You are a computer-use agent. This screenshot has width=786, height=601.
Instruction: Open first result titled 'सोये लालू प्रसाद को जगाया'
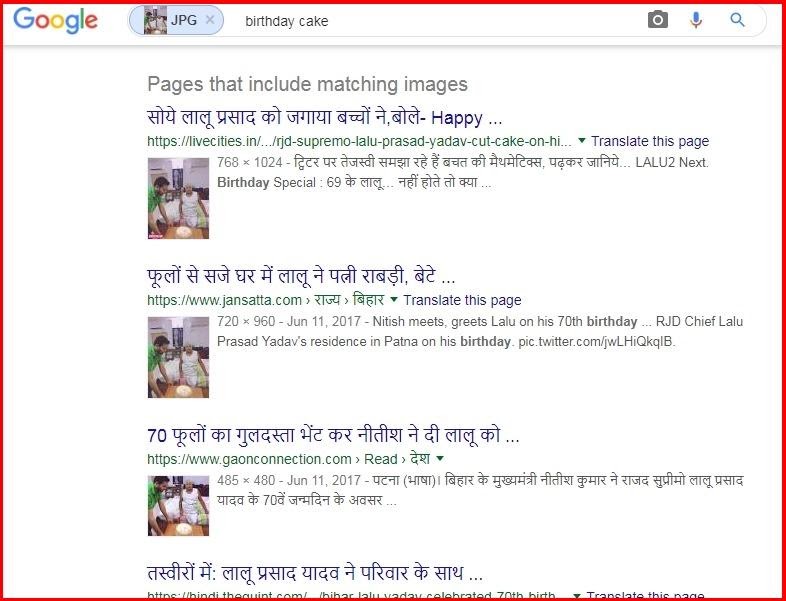click(x=324, y=118)
